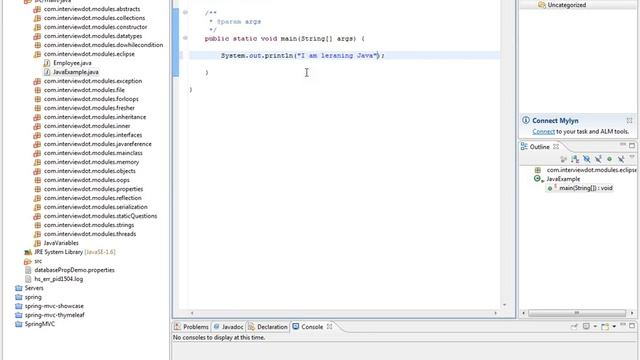Pin the Console view
The image size is (640, 360).
(574, 326)
